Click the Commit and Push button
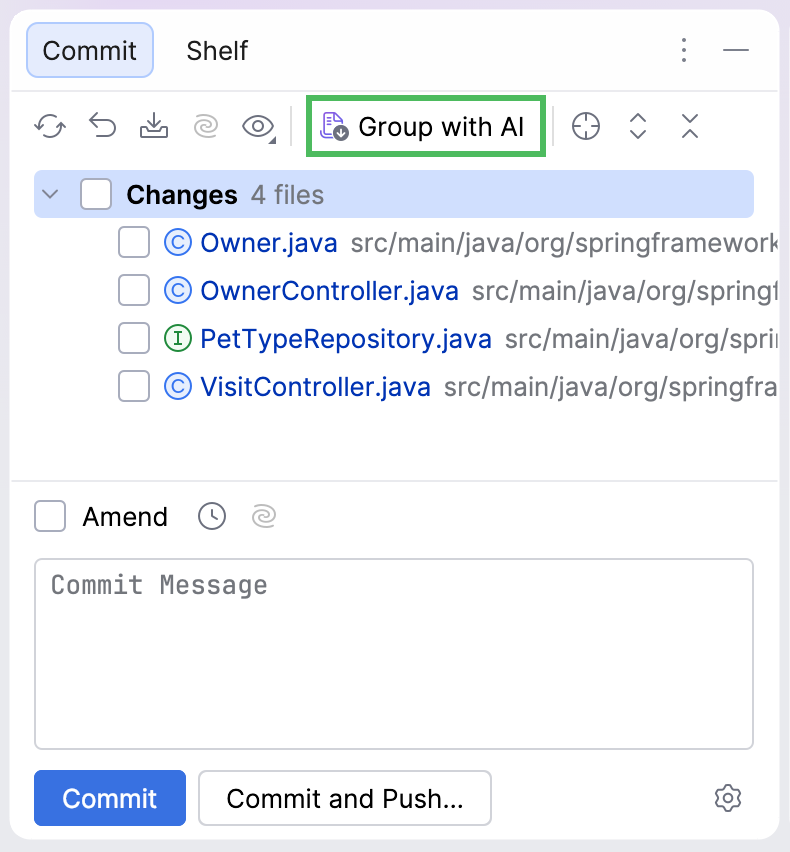The image size is (790, 852). tap(344, 798)
